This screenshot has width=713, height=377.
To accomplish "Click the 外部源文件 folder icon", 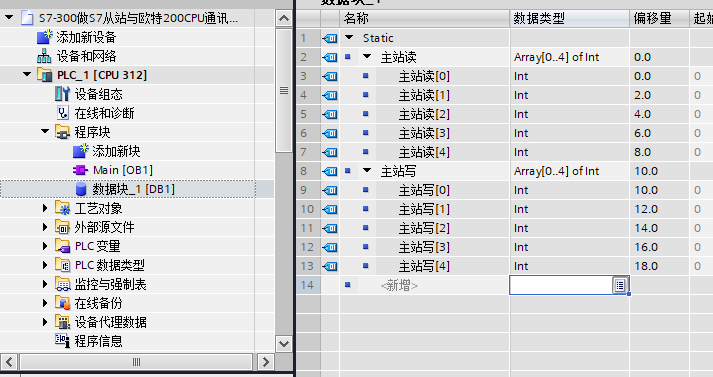I will (62, 227).
